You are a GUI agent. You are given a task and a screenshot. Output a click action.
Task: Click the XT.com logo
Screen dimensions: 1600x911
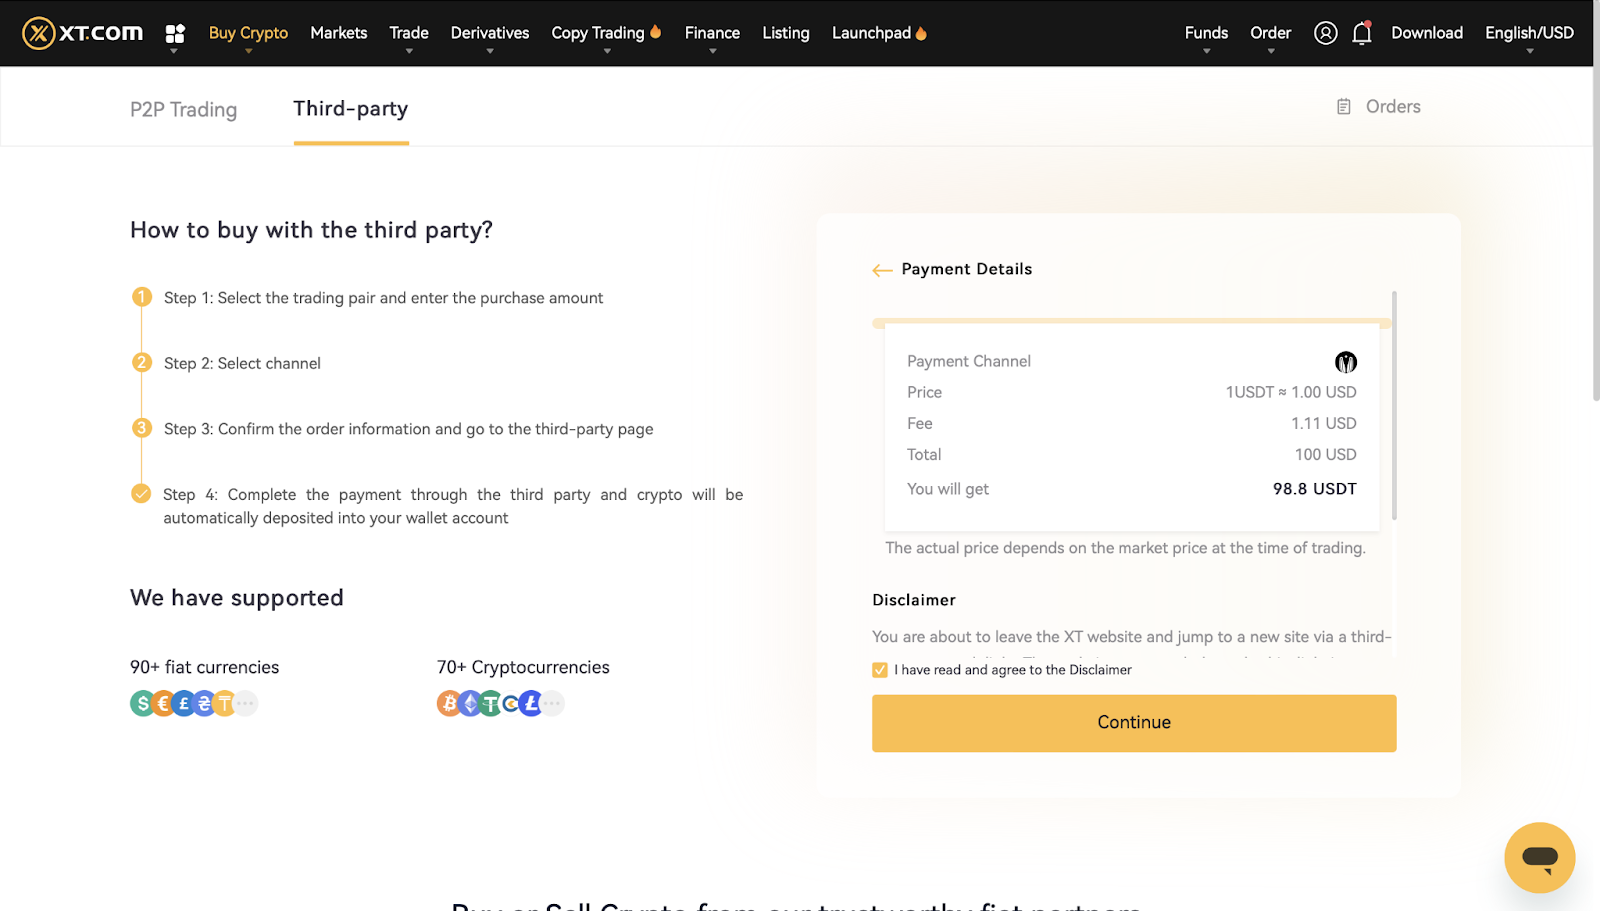pyautogui.click(x=82, y=33)
